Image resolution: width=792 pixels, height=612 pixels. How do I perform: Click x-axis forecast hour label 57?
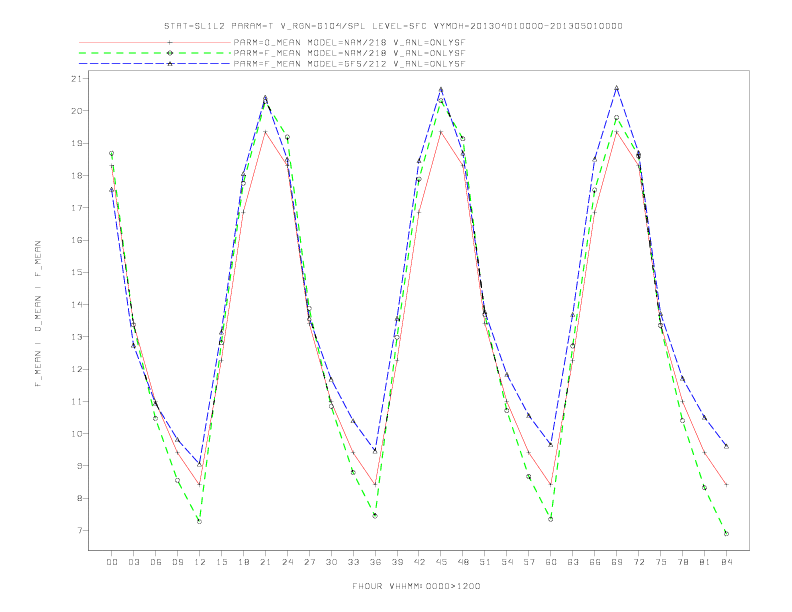click(x=529, y=562)
